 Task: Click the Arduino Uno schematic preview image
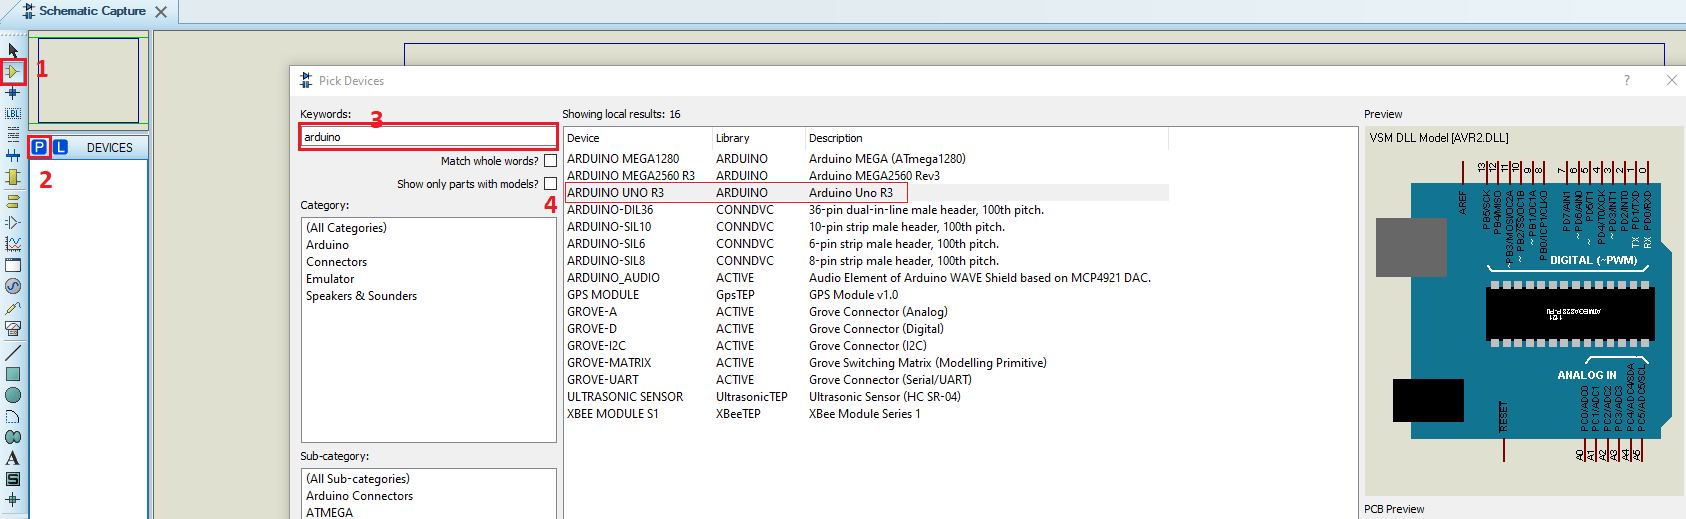(x=1524, y=311)
